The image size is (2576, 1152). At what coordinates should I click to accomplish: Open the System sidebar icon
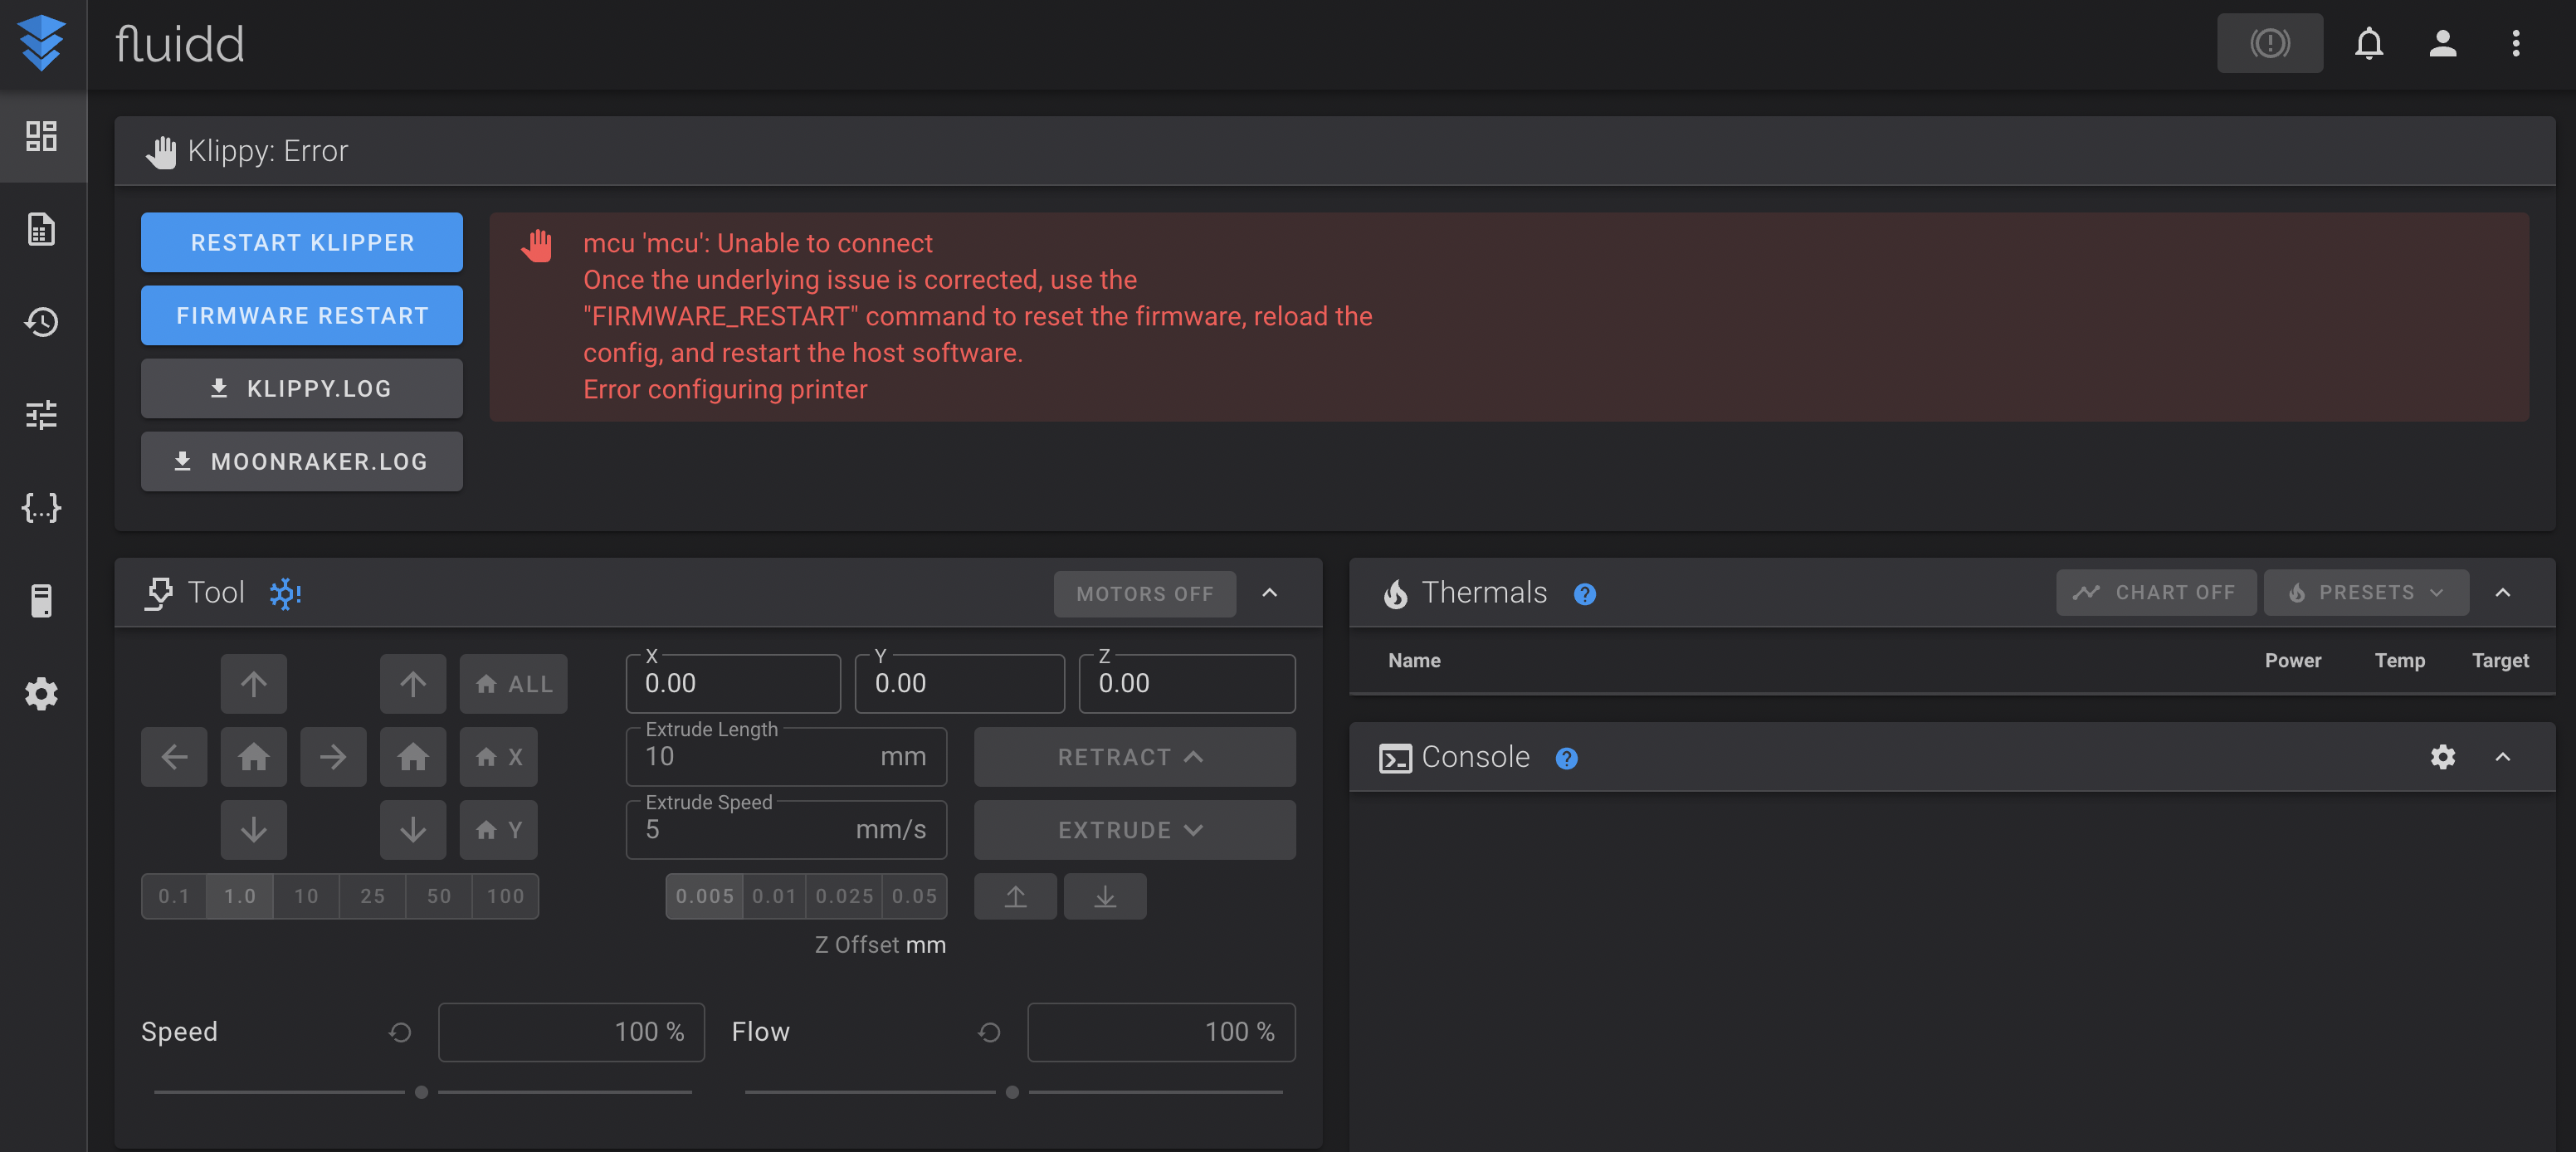42,600
